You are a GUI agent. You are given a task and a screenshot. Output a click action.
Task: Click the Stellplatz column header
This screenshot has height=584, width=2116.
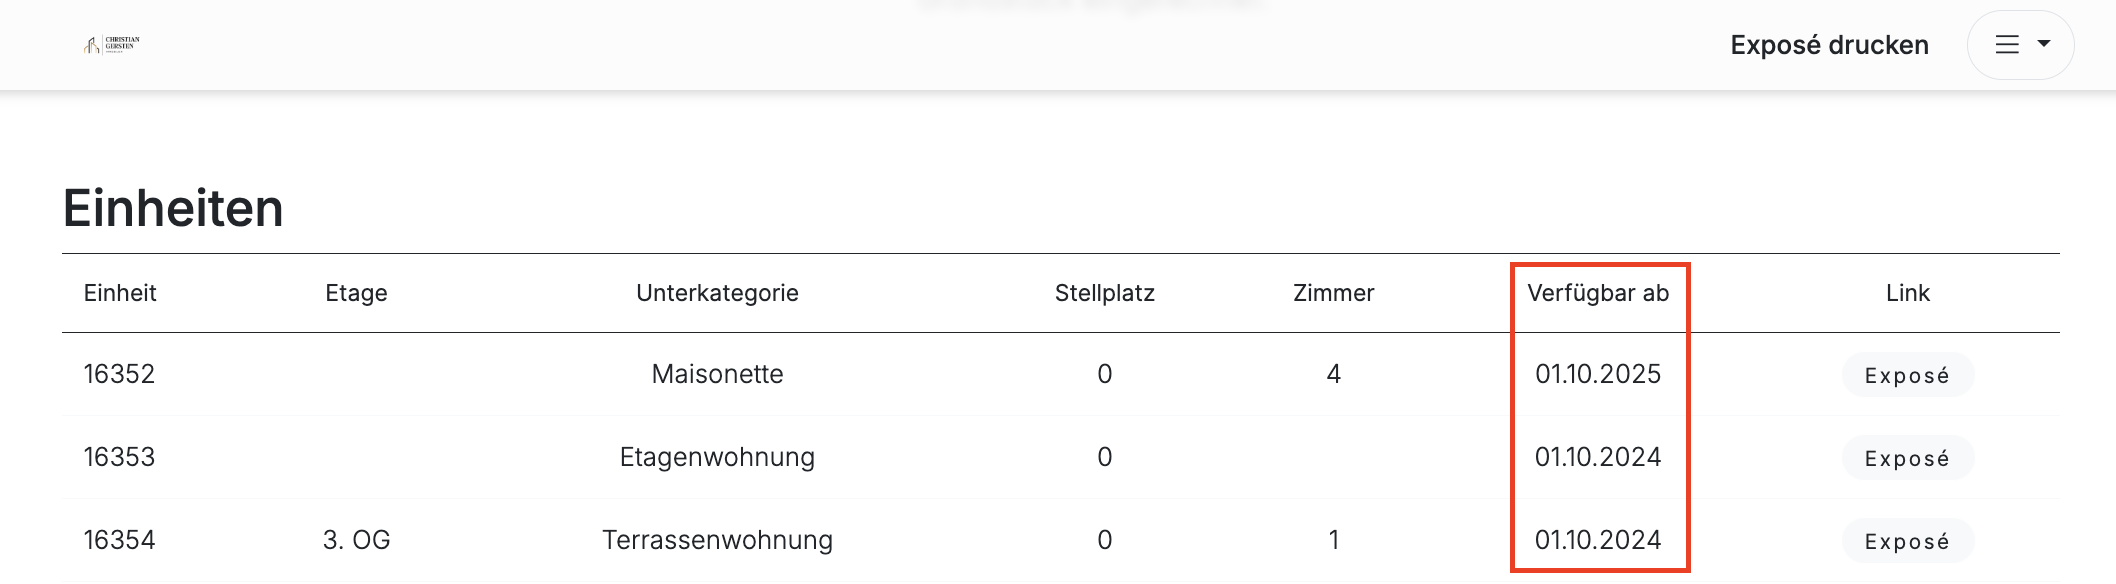1104,293
